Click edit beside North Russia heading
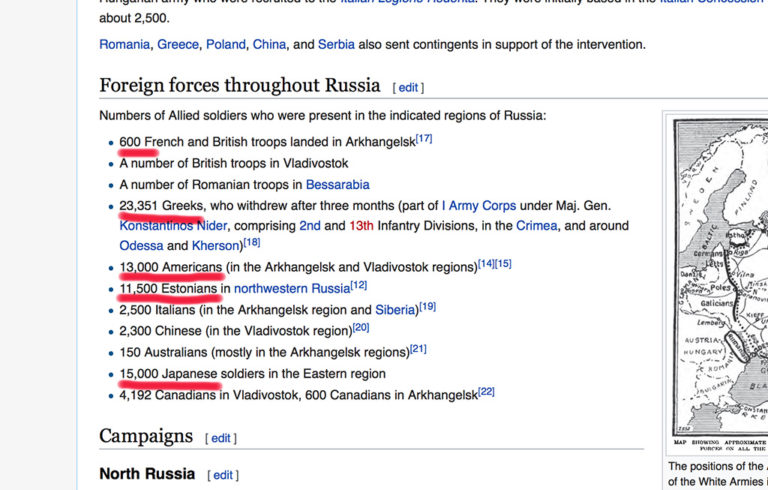Viewport: 768px width, 490px height. (222, 475)
